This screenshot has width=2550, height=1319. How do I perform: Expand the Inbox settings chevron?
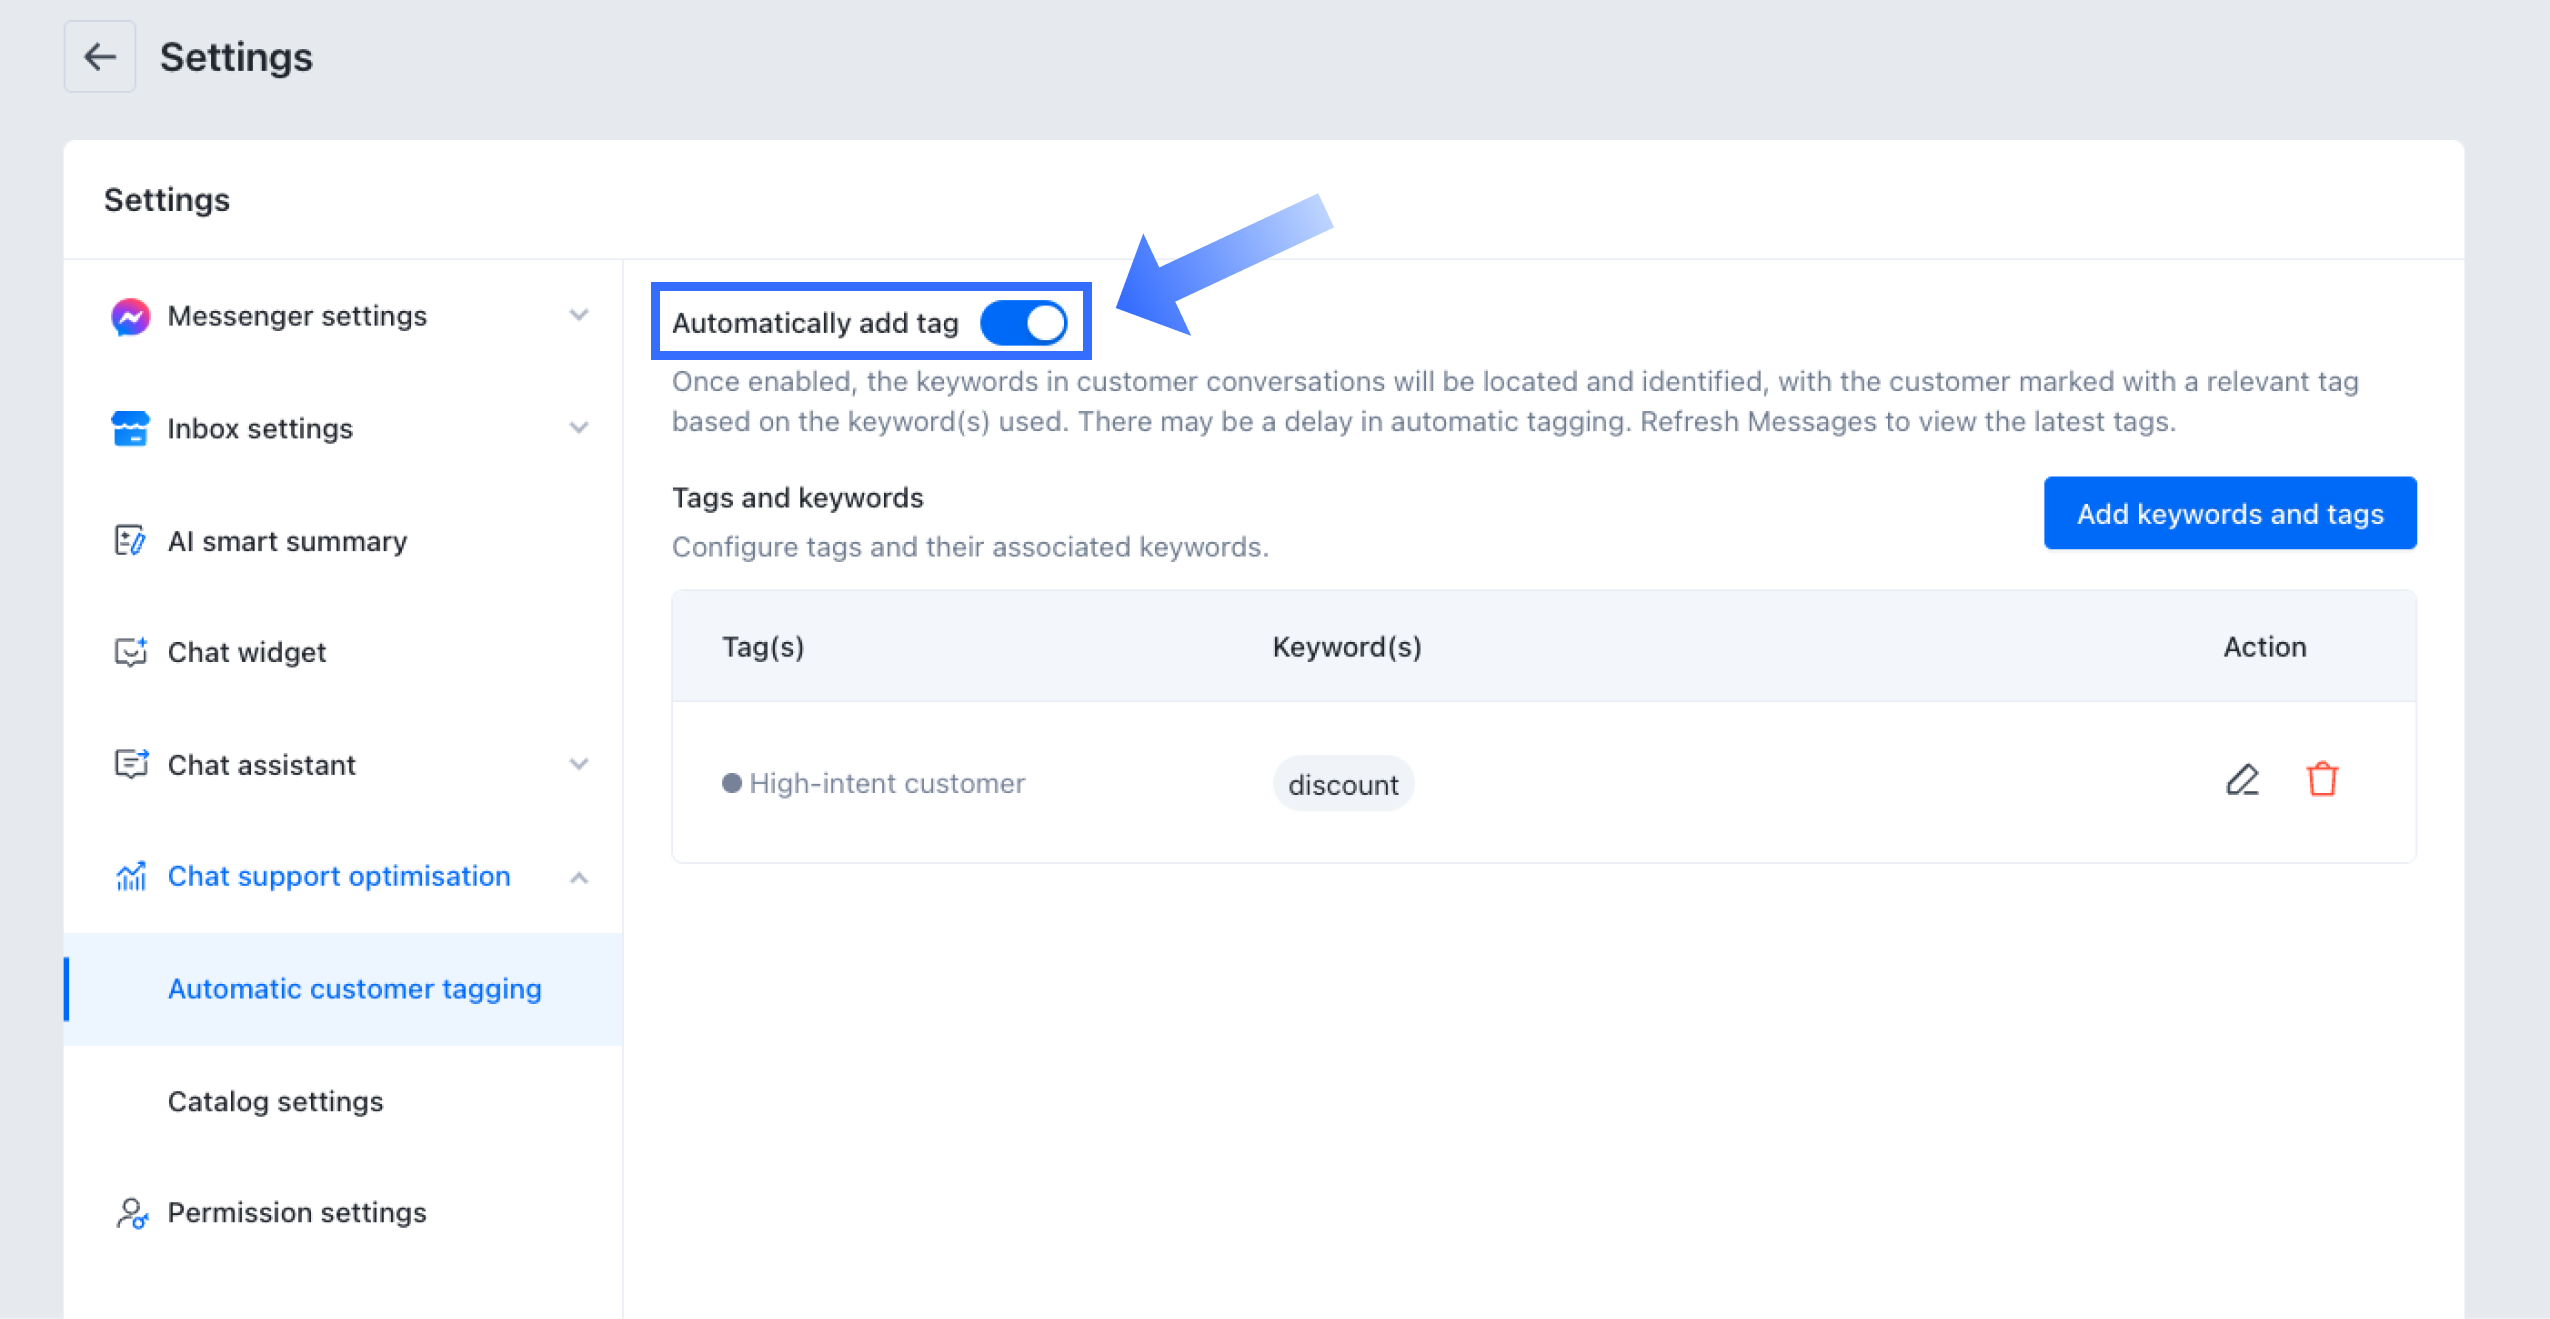[x=579, y=428]
